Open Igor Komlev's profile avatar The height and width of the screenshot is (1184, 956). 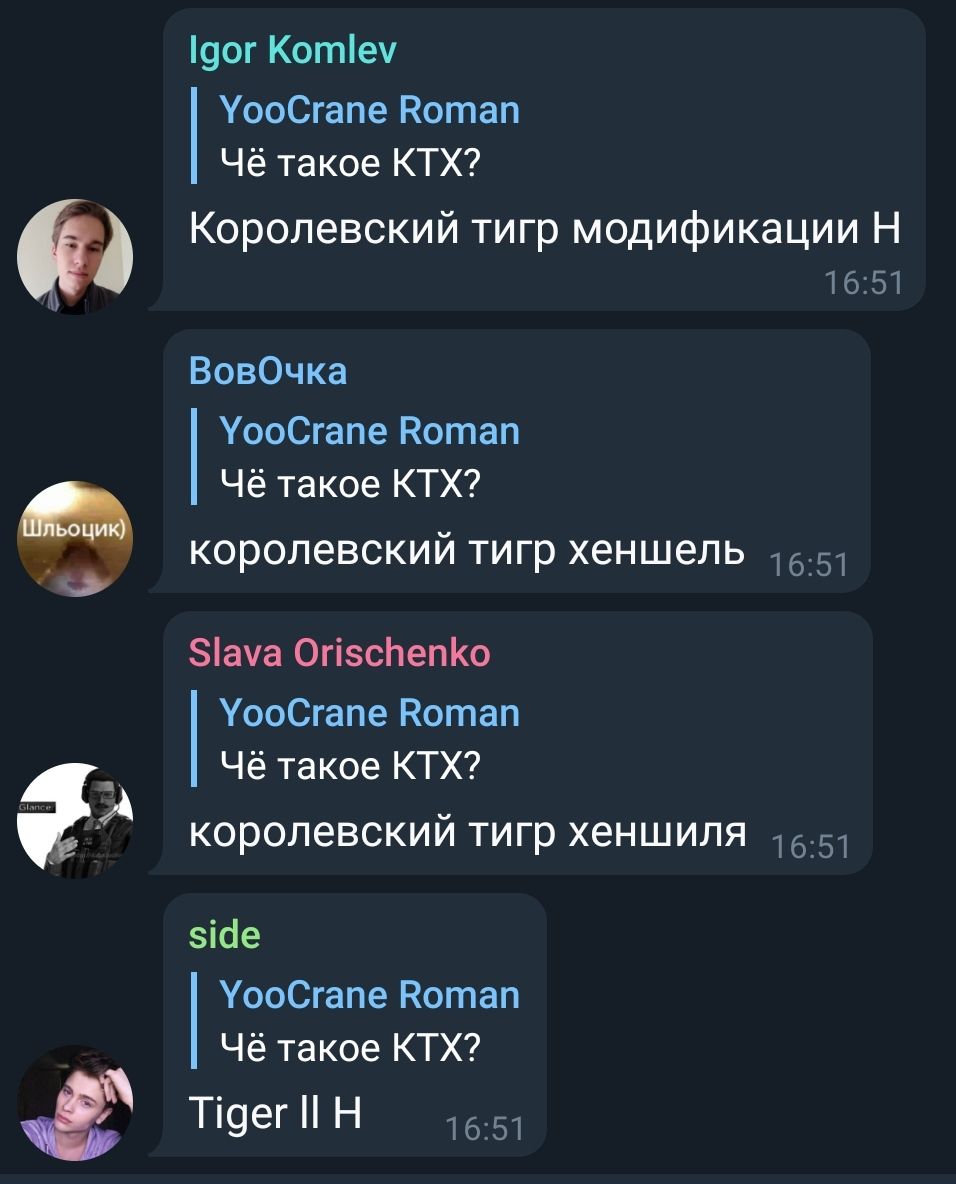[x=75, y=257]
